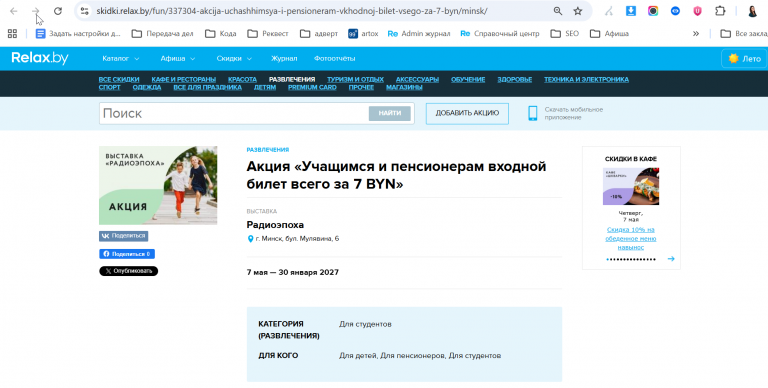Select 'Техника и электроника' category
The width and height of the screenshot is (768, 388).
[586, 79]
